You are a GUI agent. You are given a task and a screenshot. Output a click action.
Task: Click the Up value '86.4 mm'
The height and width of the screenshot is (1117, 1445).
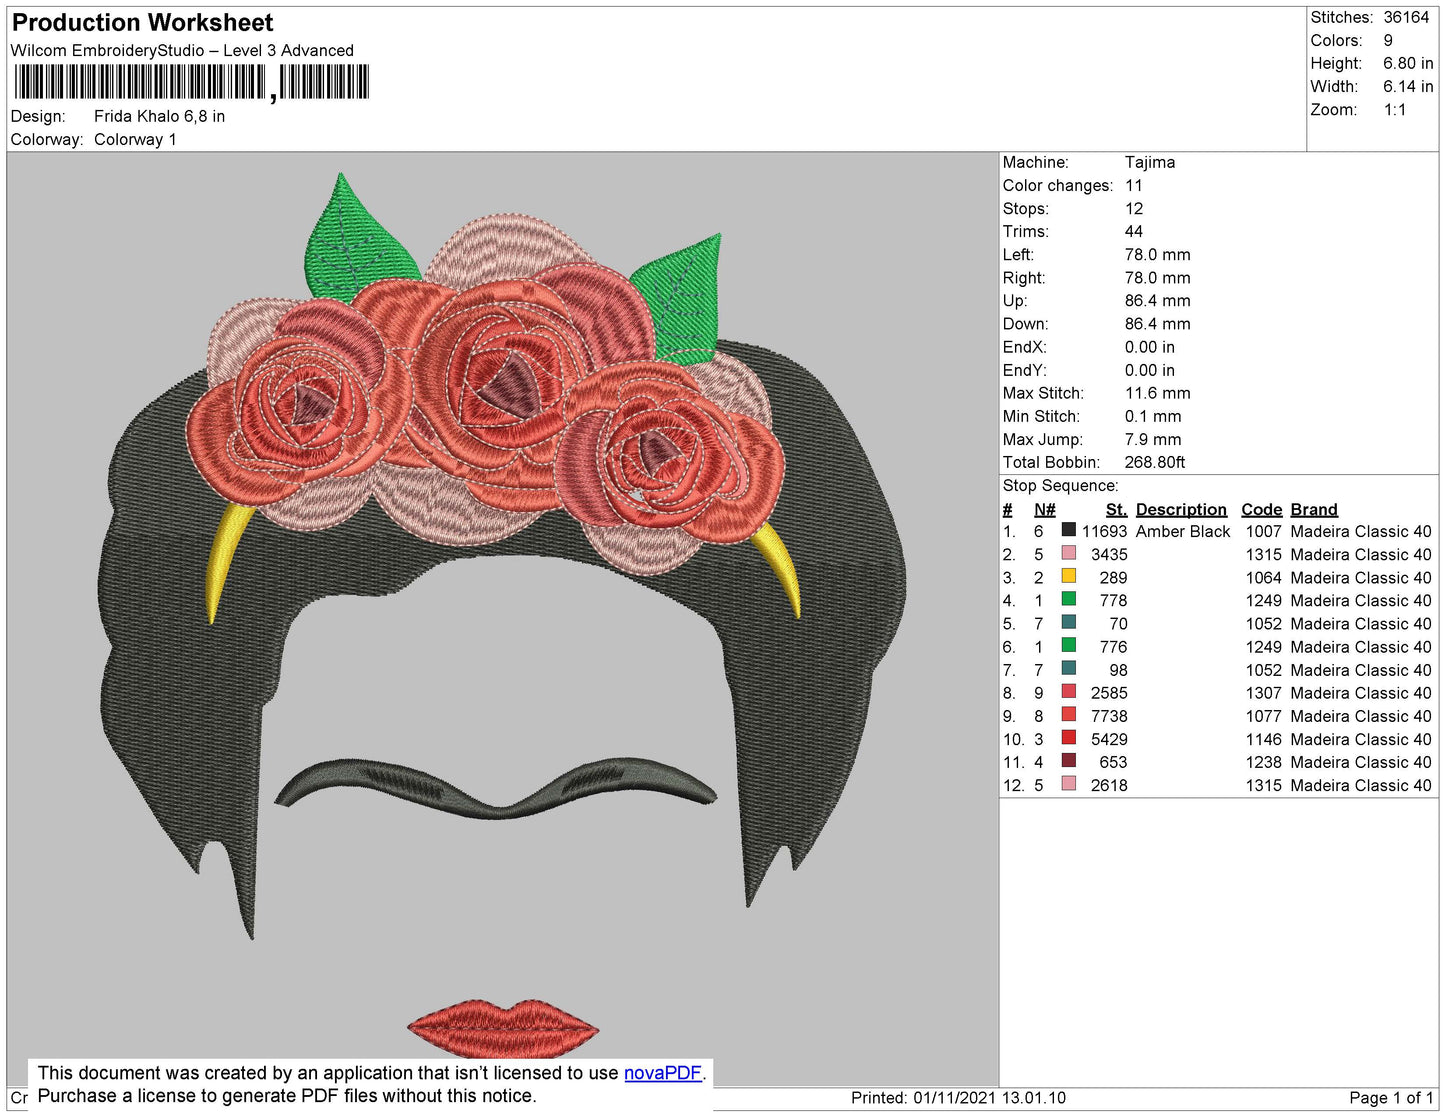coord(1158,300)
